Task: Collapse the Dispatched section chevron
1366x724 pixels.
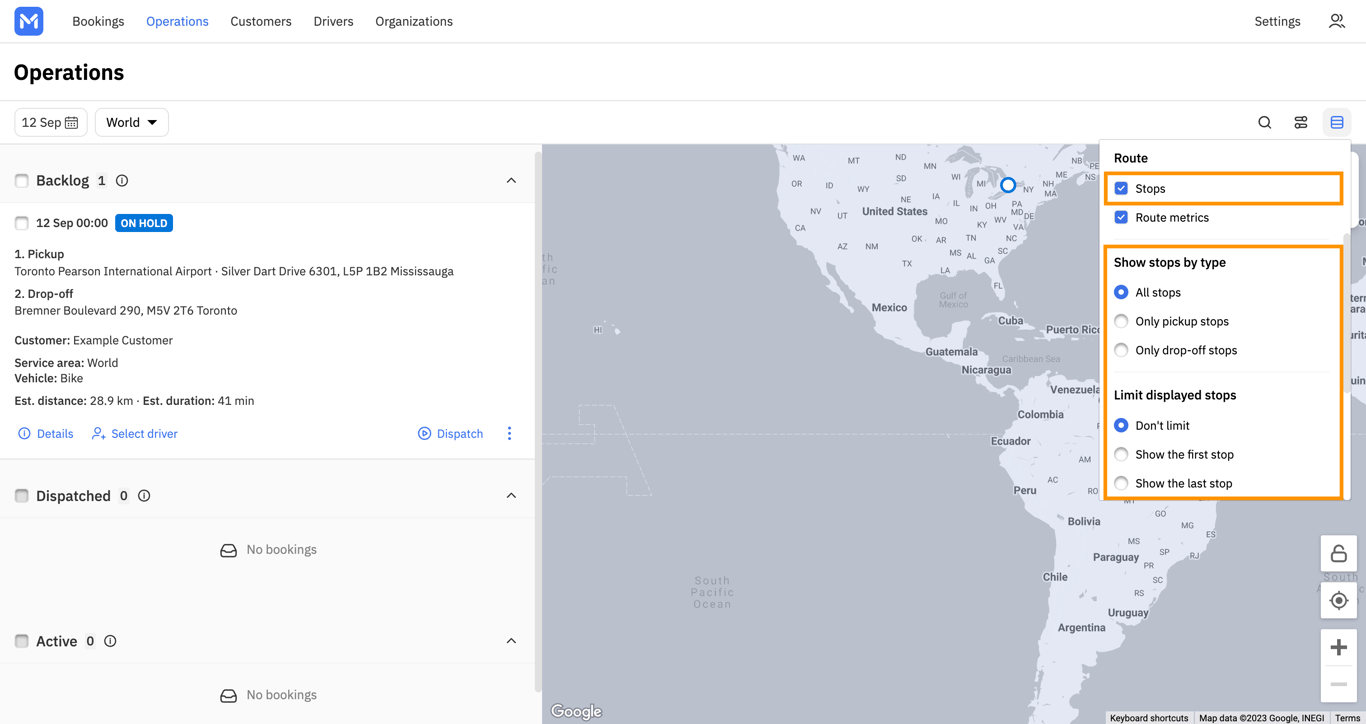Action: pos(511,496)
